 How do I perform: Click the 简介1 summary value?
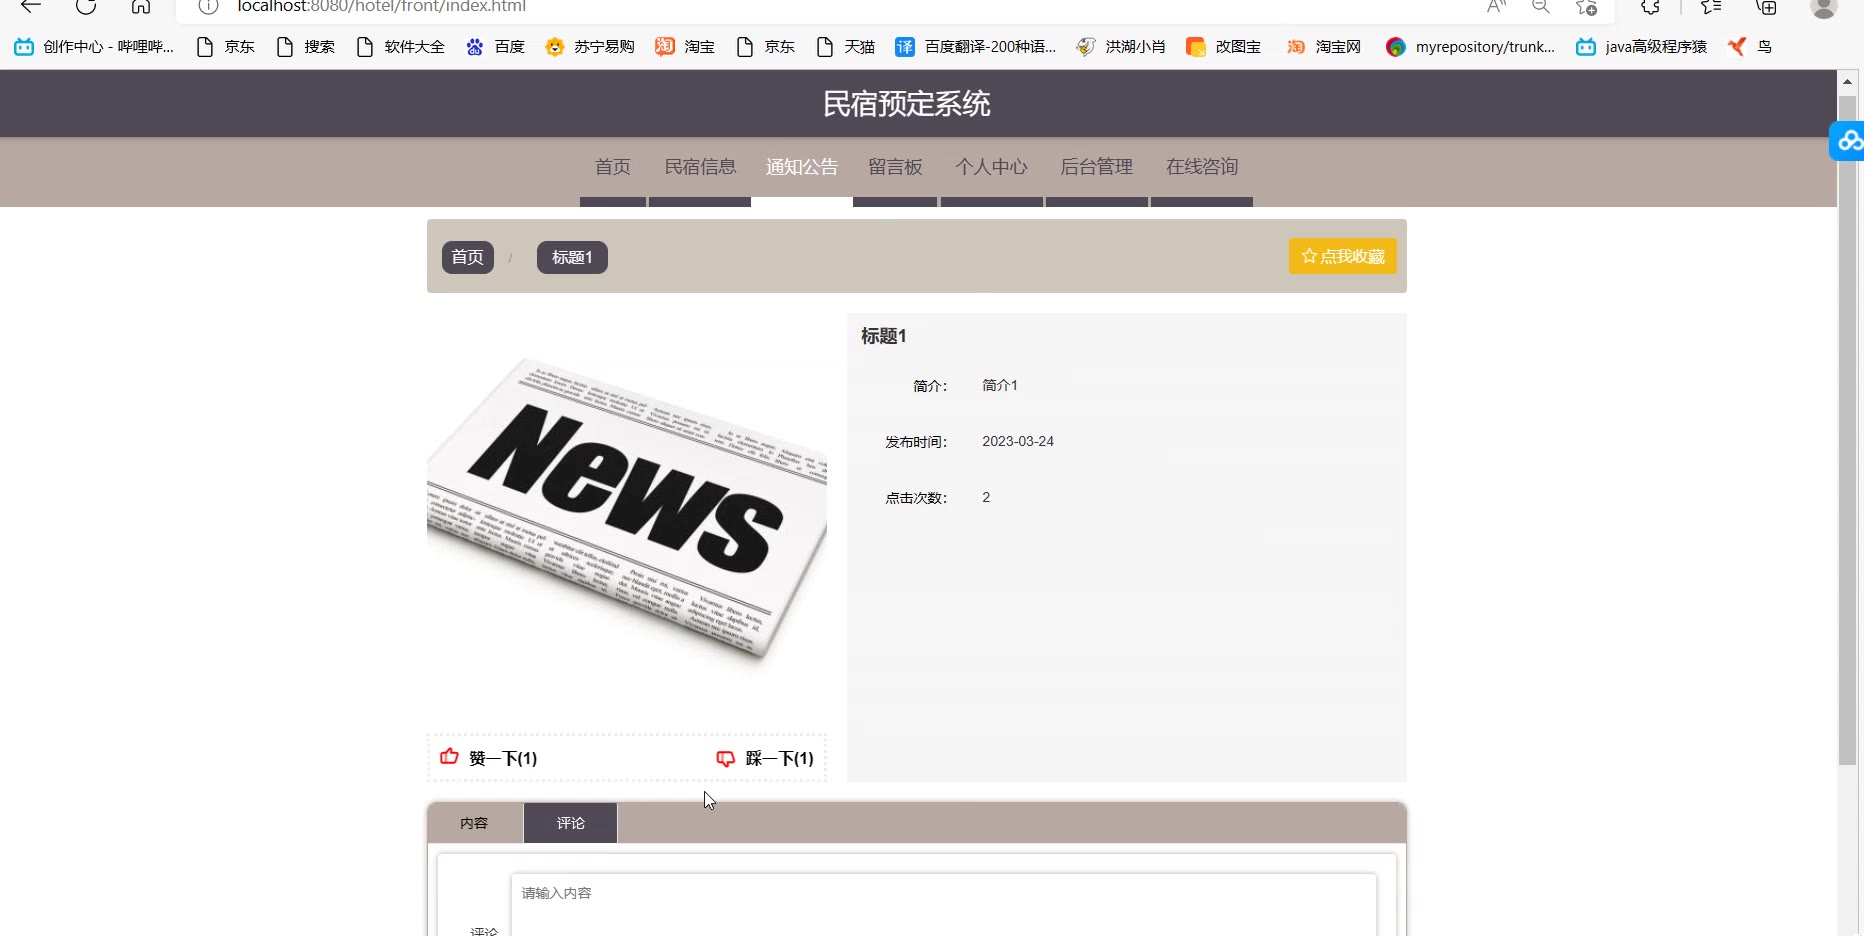1000,385
